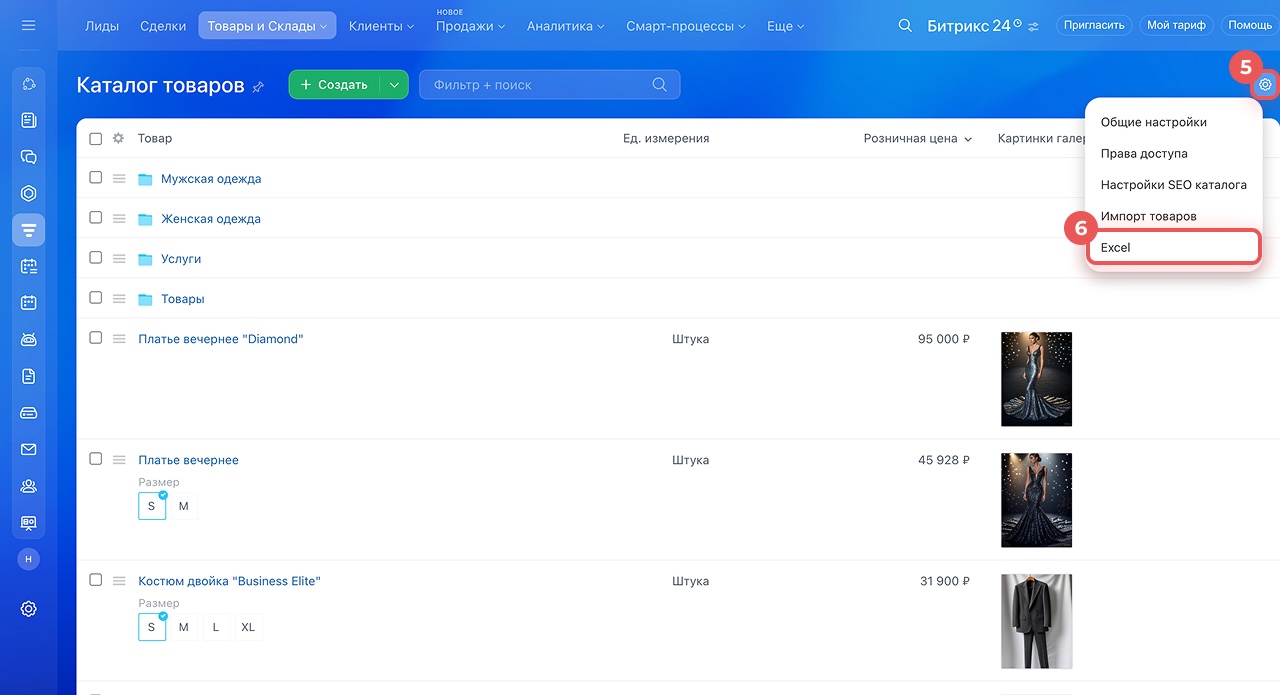The image size is (1280, 695).
Task: Open the calendar icon in left sidebar
Action: (x=28, y=302)
